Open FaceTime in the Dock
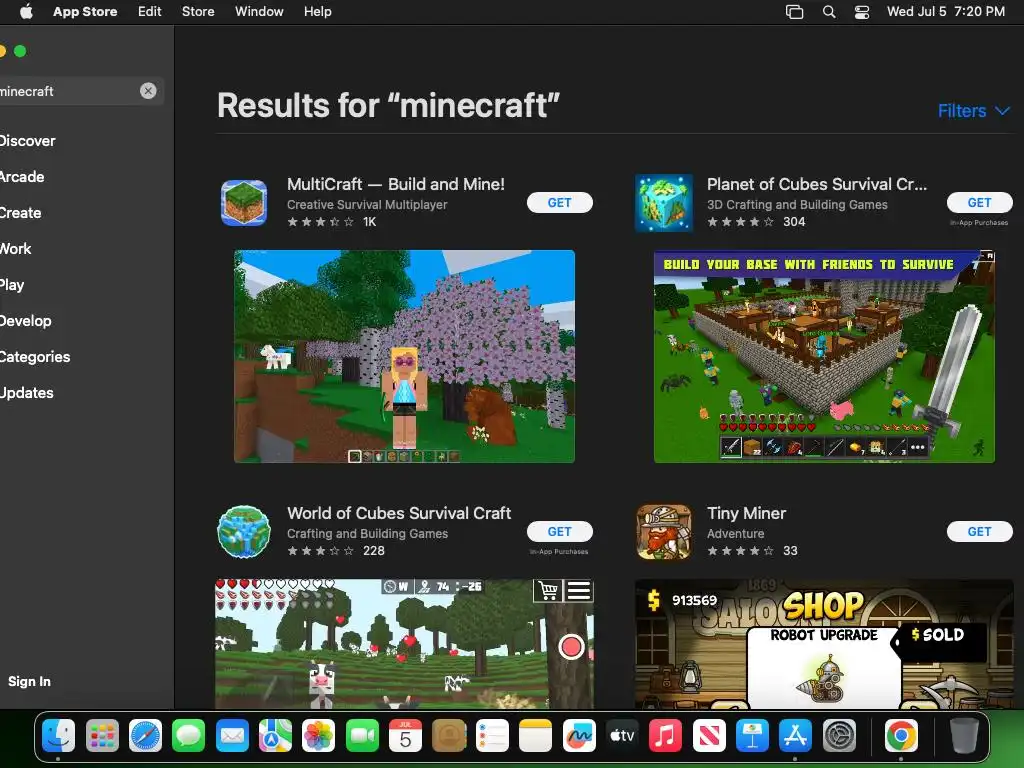This screenshot has height=768, width=1024. tap(362, 737)
